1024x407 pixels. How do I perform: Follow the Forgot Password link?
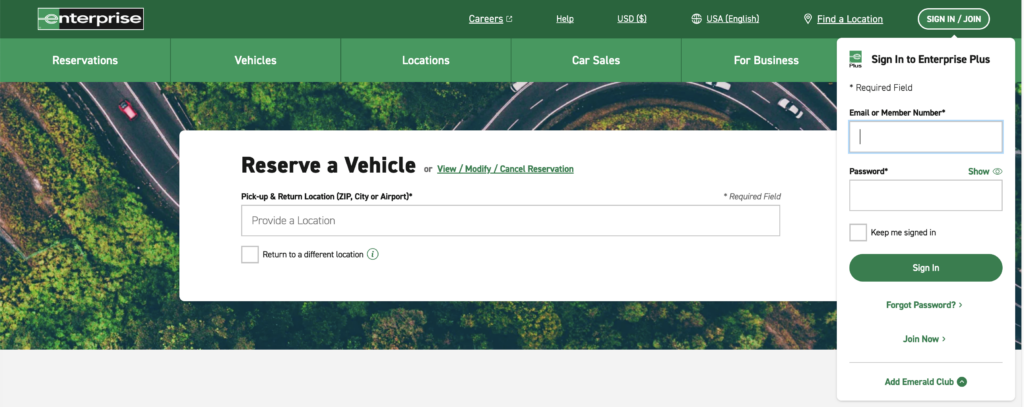924,304
